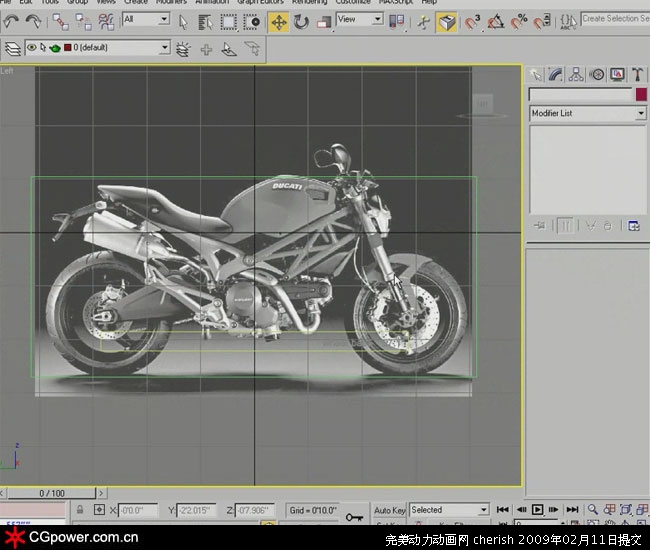Image resolution: width=650 pixels, height=550 pixels.
Task: Click Go to Start playback button
Action: point(502,509)
